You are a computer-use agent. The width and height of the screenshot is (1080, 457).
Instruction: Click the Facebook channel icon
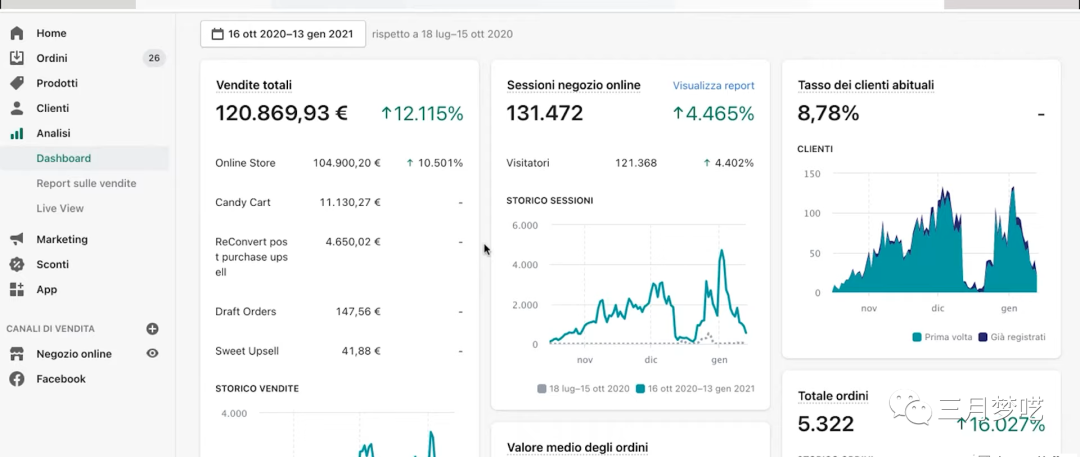click(17, 379)
